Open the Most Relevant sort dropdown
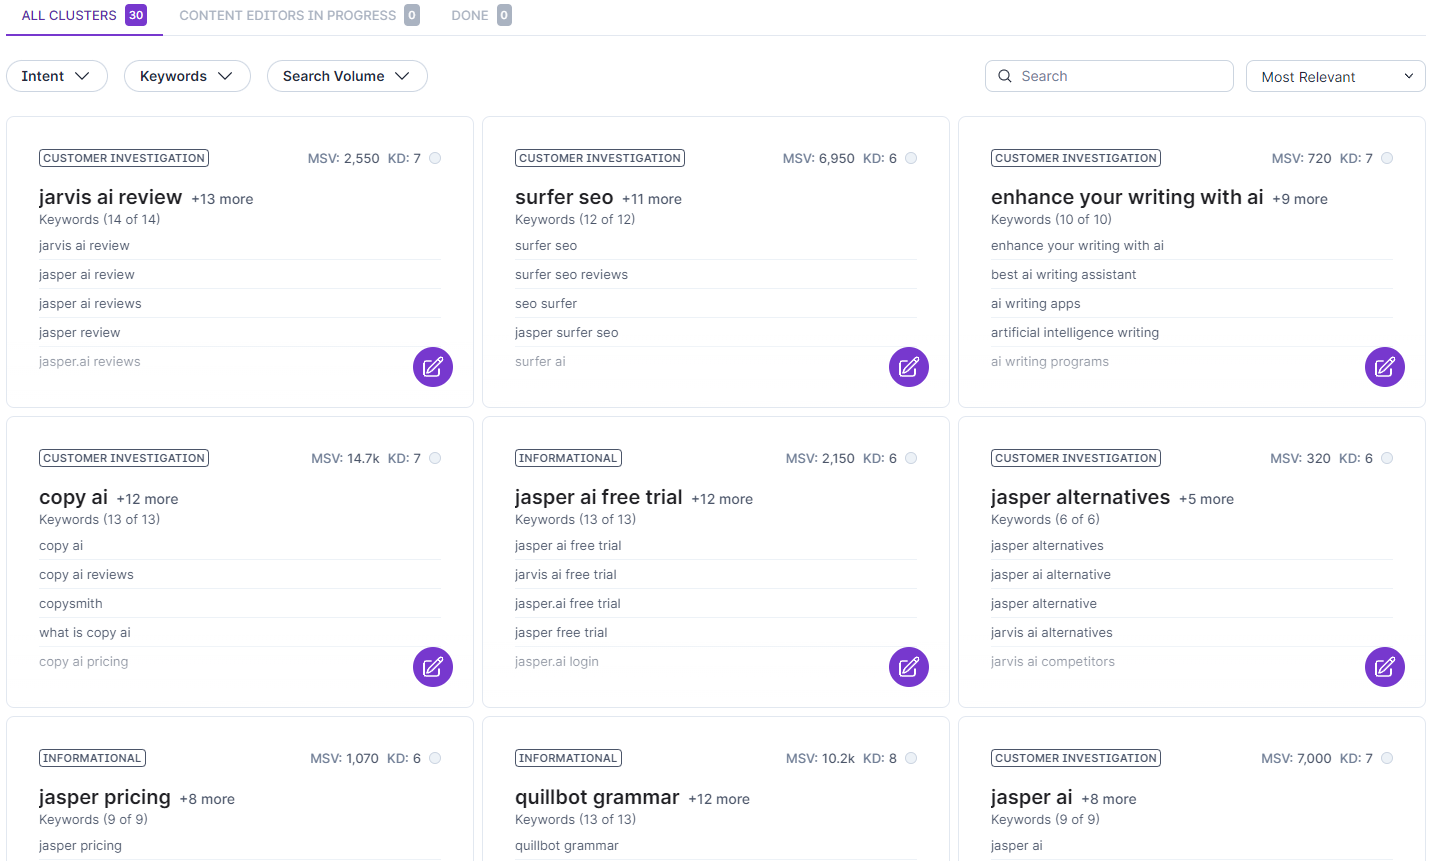Image resolution: width=1431 pixels, height=861 pixels. pos(1336,76)
